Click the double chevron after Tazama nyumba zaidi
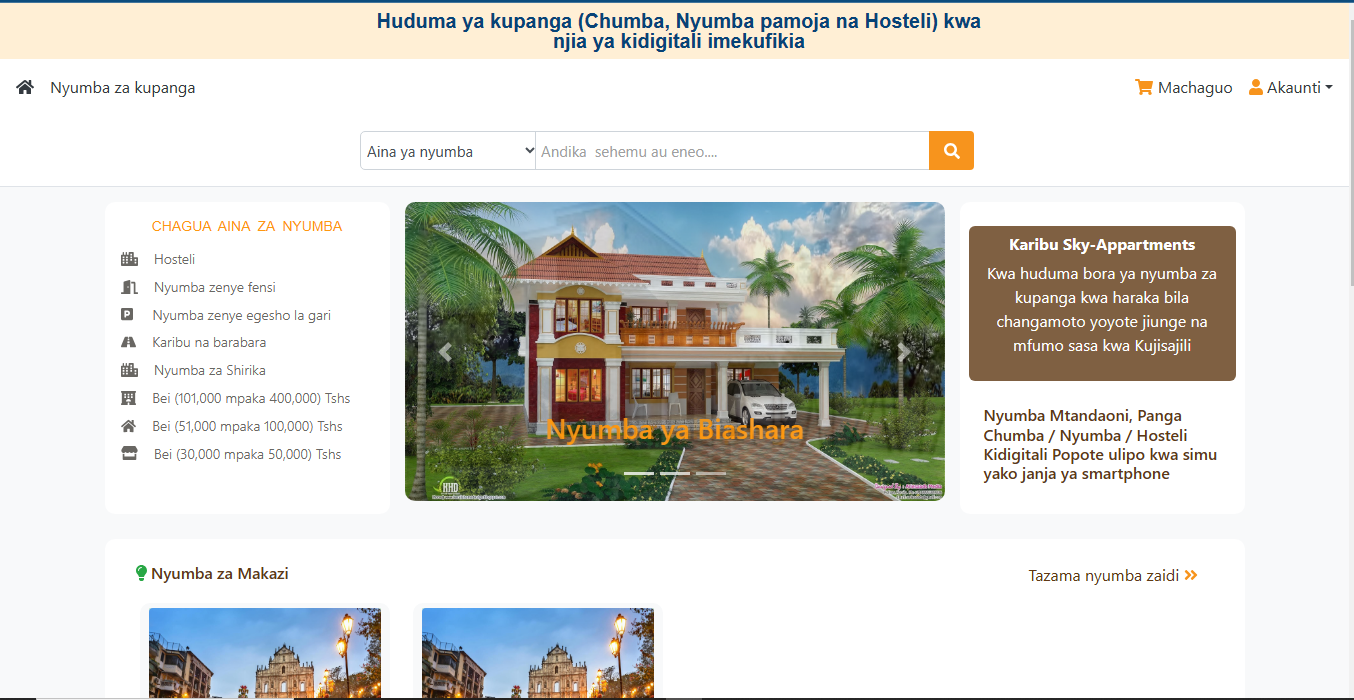Screen dimensions: 1354x700 tap(1191, 575)
